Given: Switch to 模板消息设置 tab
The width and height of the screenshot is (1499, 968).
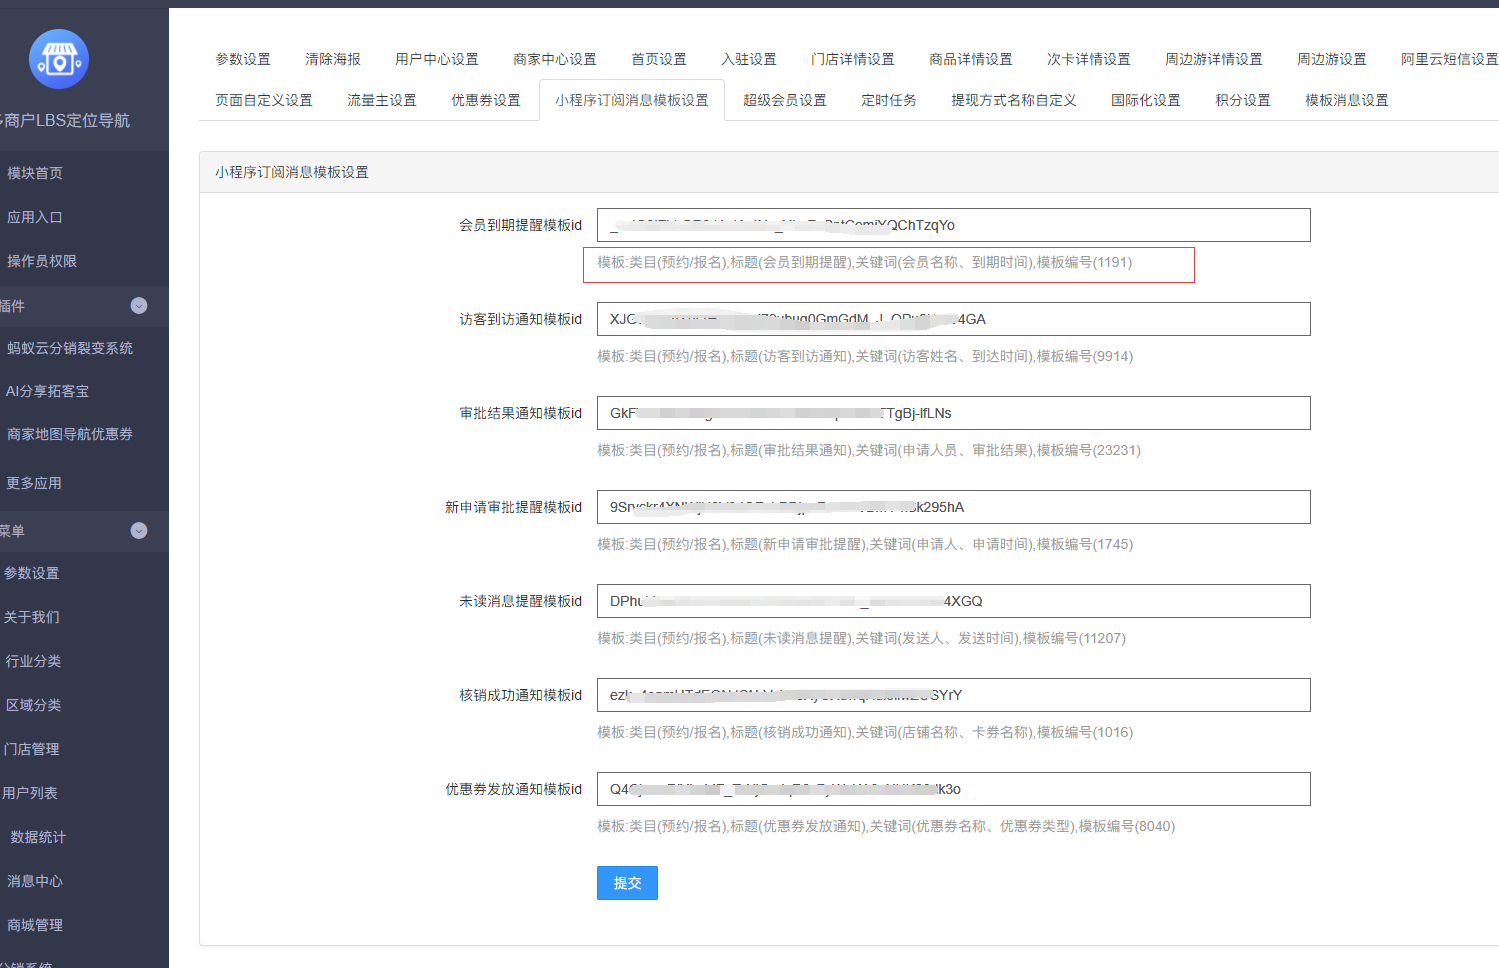Looking at the screenshot, I should [x=1347, y=100].
